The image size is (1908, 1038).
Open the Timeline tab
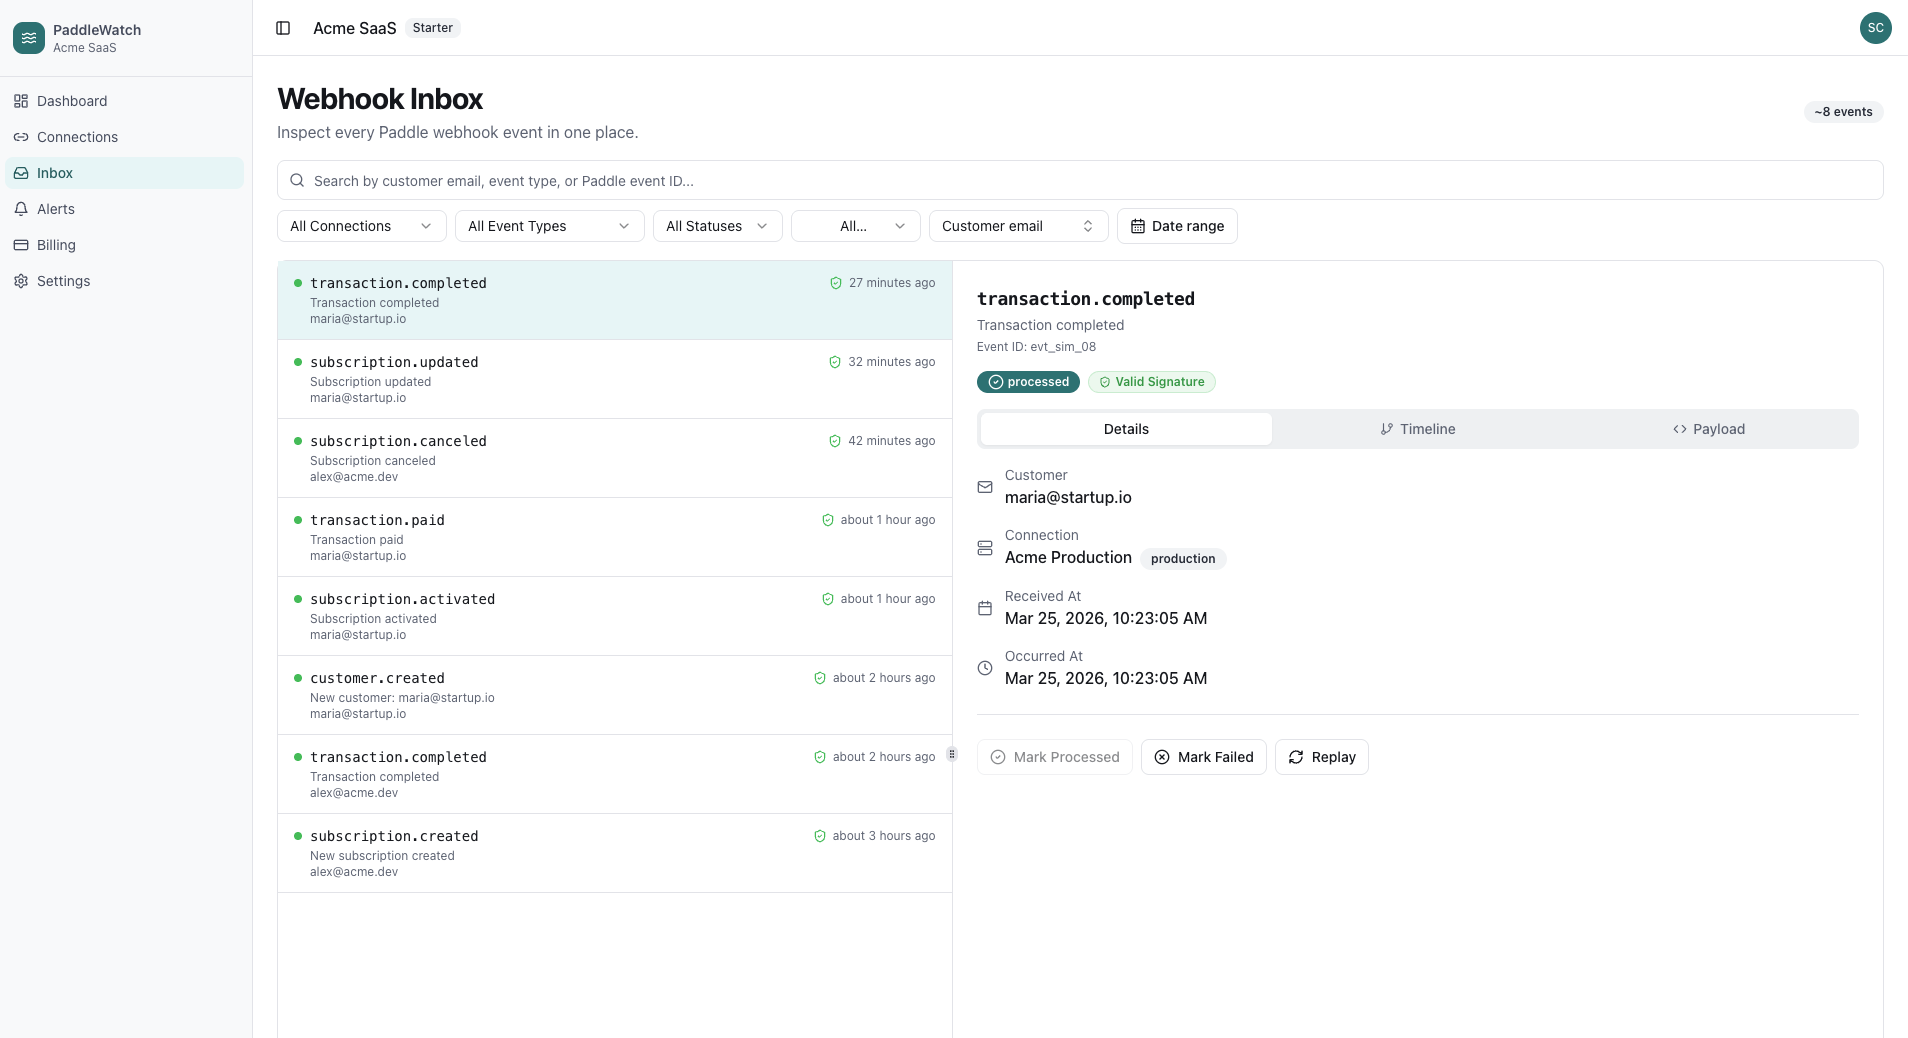point(1419,428)
